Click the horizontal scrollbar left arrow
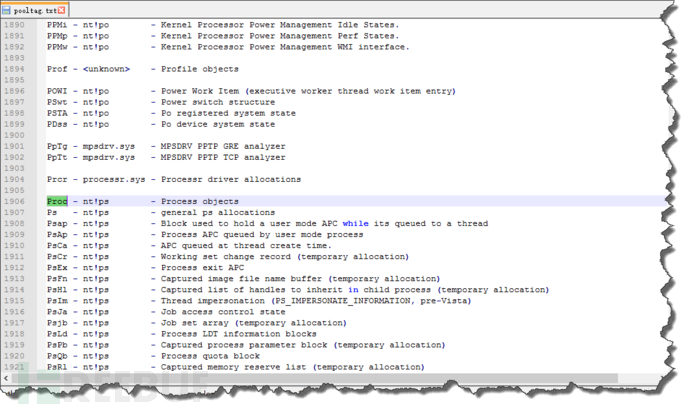The height and width of the screenshot is (411, 690). click(x=6, y=378)
